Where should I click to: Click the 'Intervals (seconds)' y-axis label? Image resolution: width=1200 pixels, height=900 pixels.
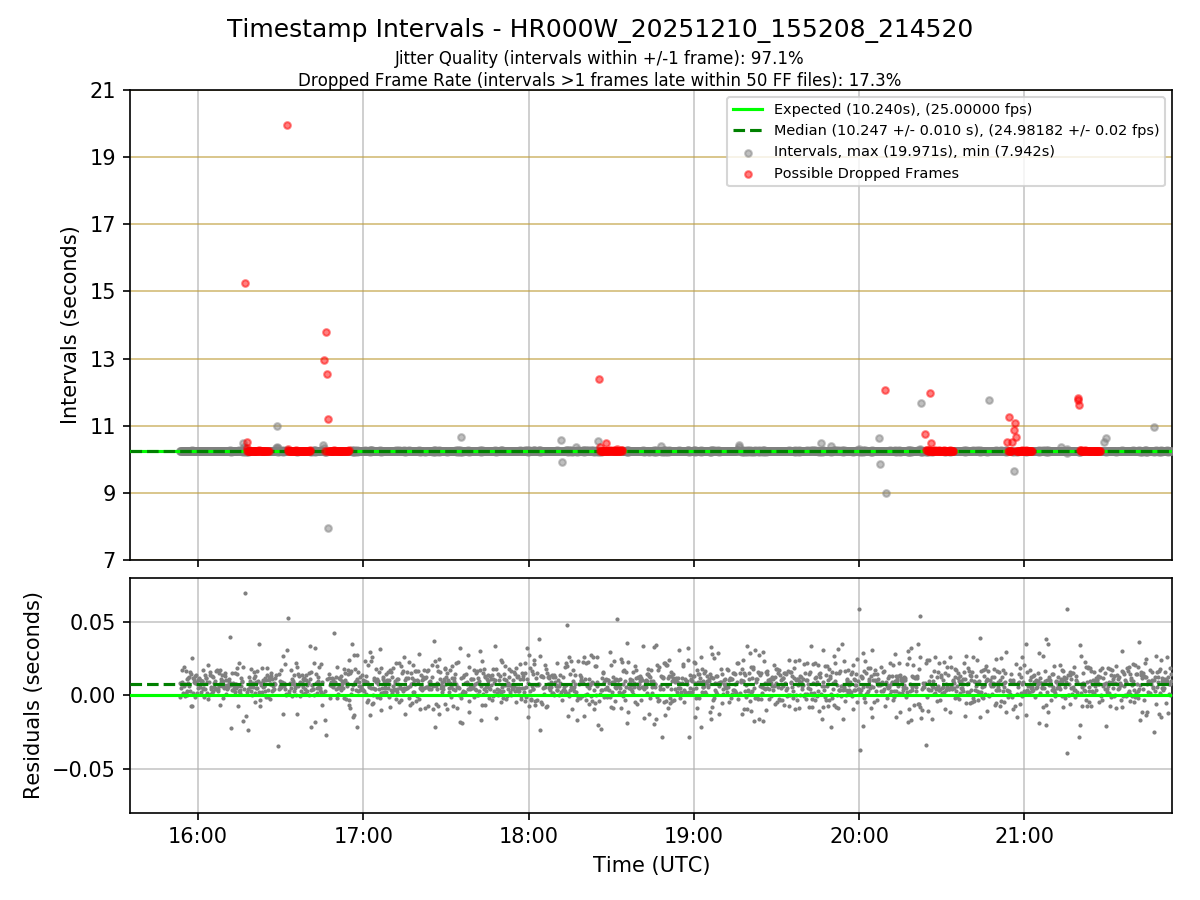[70, 325]
